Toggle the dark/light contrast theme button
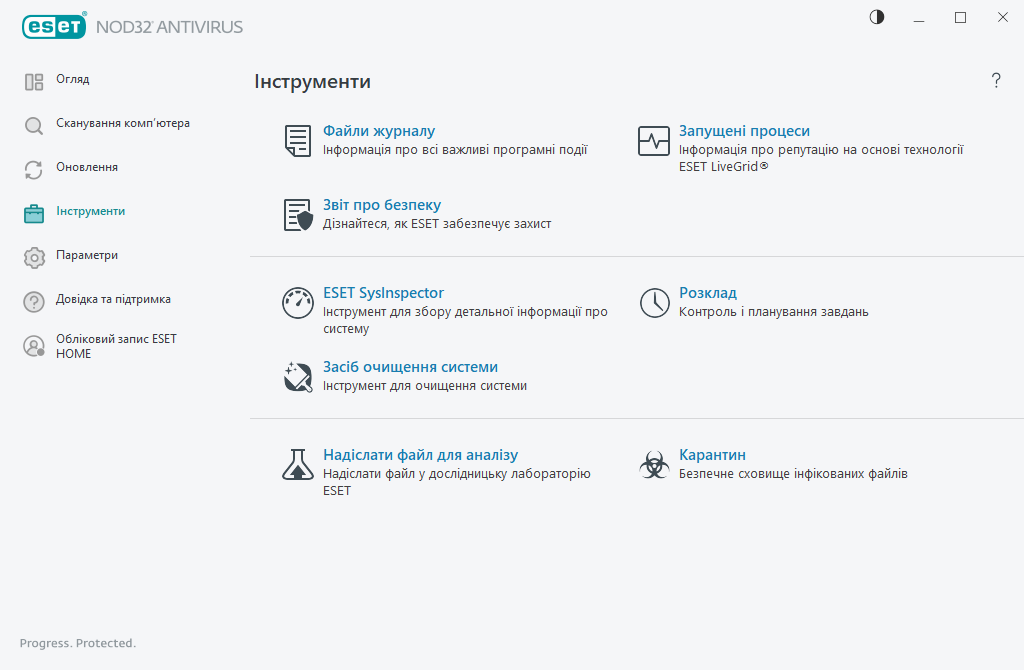The image size is (1024, 670). pyautogui.click(x=877, y=17)
